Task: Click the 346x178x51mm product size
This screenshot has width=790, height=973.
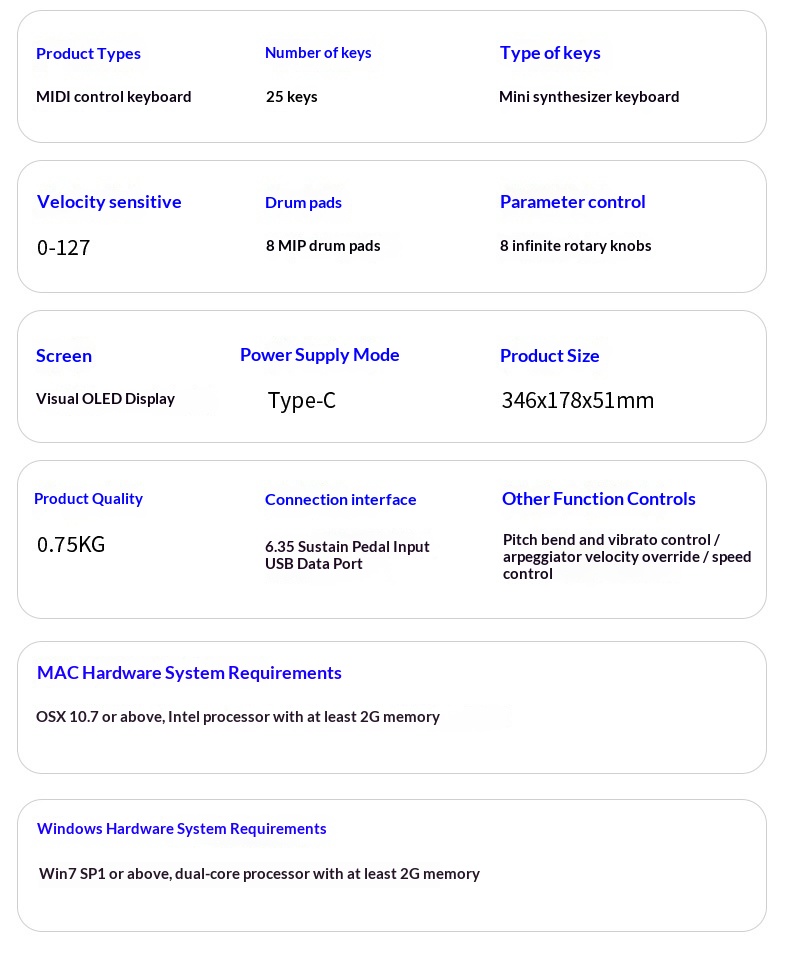Action: [578, 400]
